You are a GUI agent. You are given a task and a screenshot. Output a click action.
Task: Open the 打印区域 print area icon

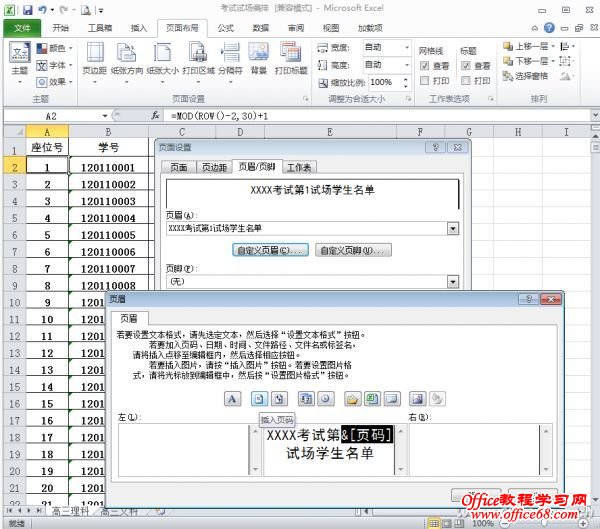tap(198, 62)
